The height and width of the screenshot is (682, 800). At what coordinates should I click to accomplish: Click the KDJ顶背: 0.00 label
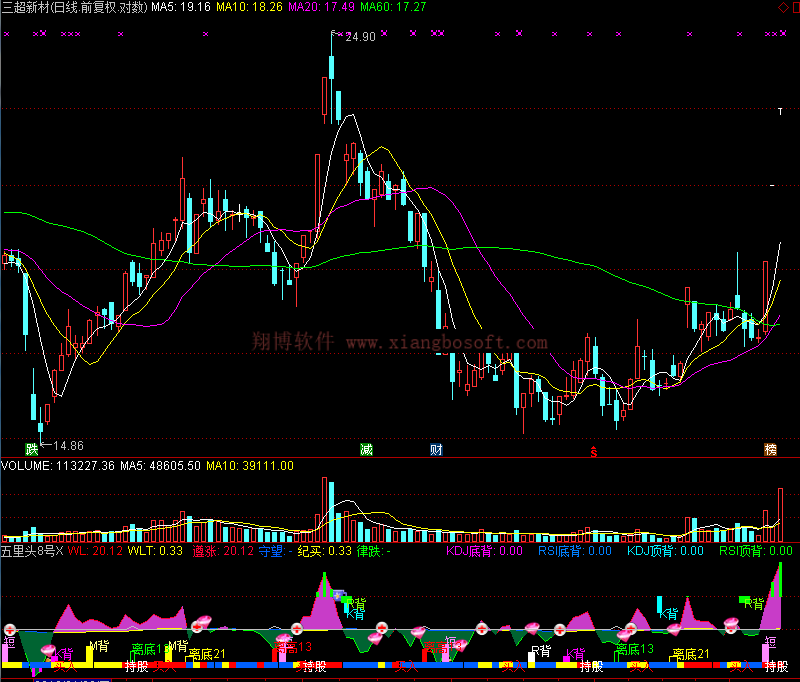[x=665, y=551]
